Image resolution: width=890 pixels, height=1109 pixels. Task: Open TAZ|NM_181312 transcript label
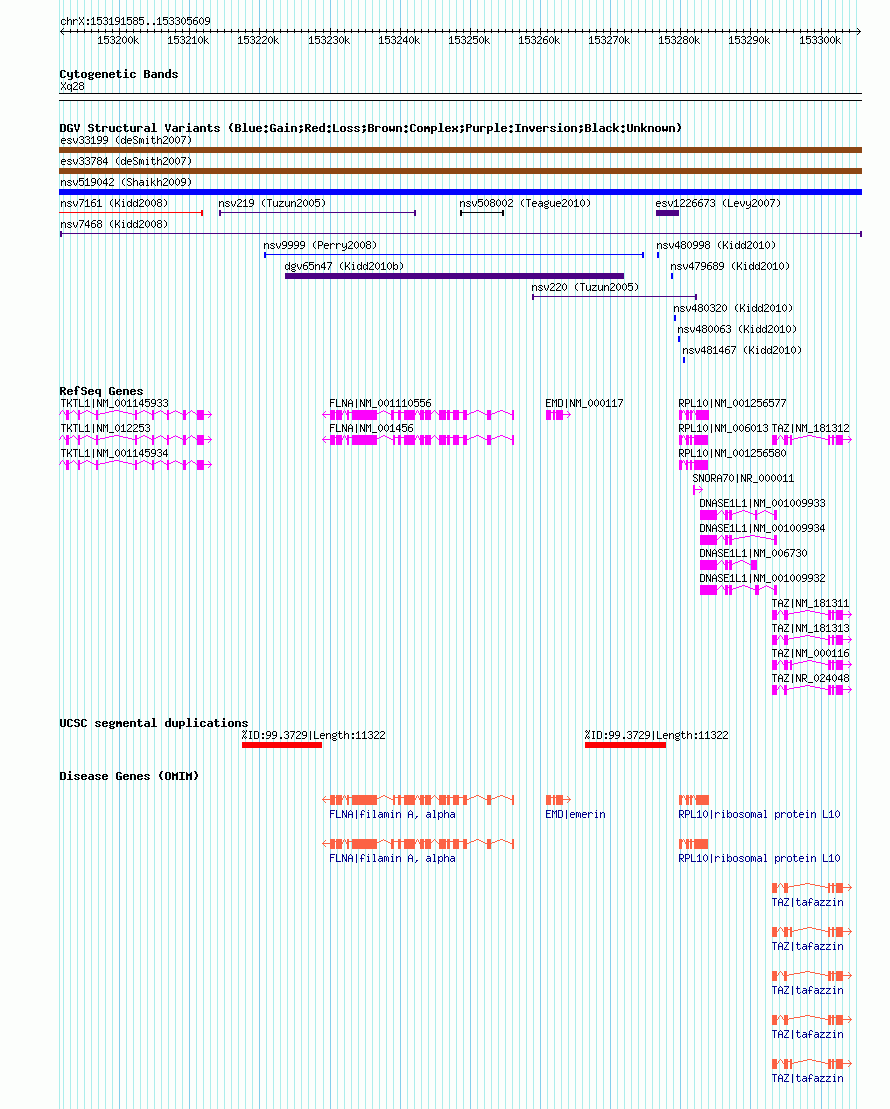811,429
